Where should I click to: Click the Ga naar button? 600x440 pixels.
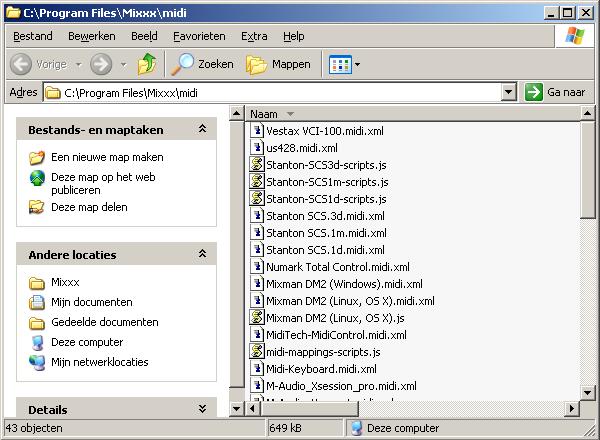click(555, 92)
